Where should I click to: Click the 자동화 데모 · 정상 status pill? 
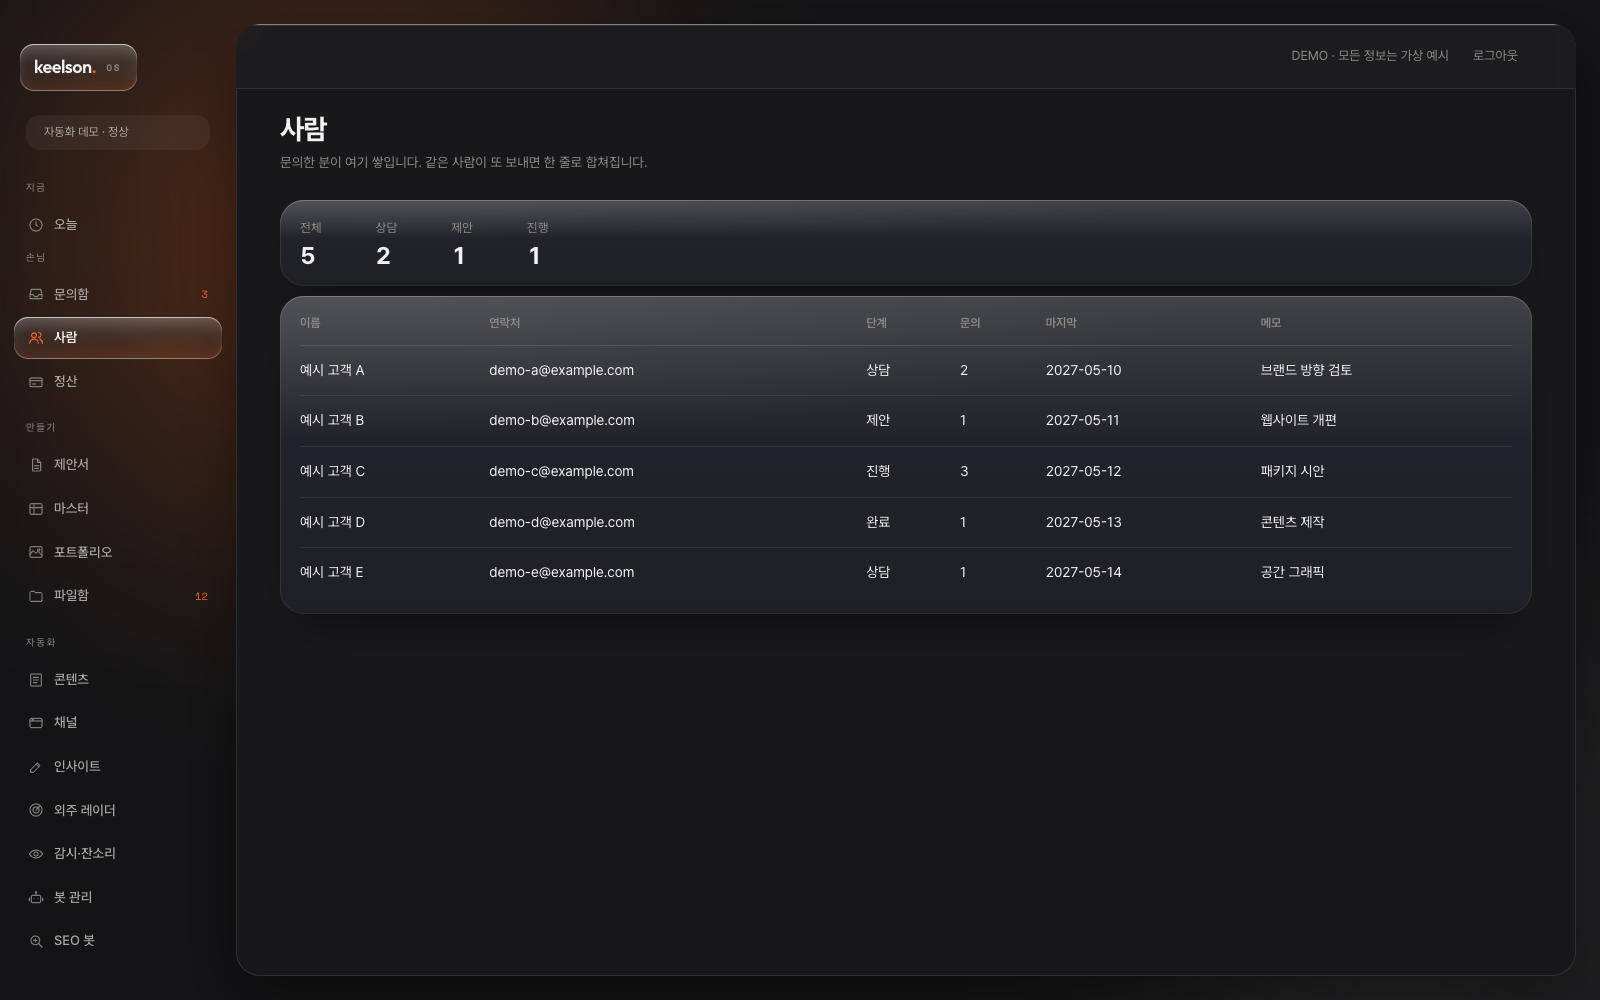118,132
